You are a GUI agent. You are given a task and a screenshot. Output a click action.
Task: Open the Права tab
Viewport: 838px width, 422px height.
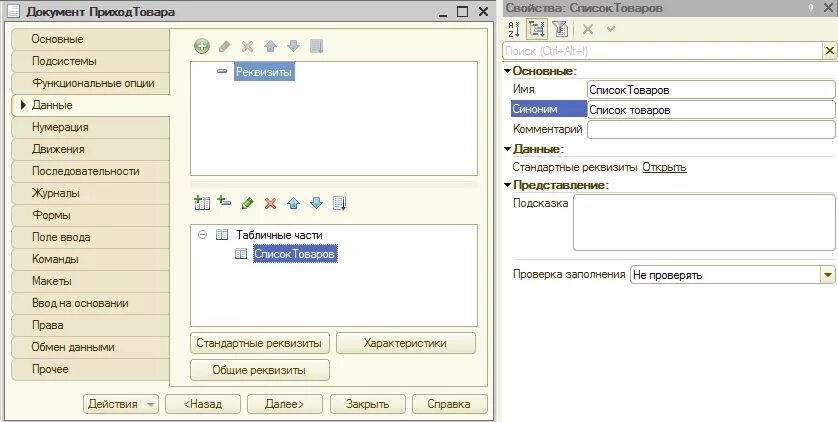pyautogui.click(x=90, y=325)
